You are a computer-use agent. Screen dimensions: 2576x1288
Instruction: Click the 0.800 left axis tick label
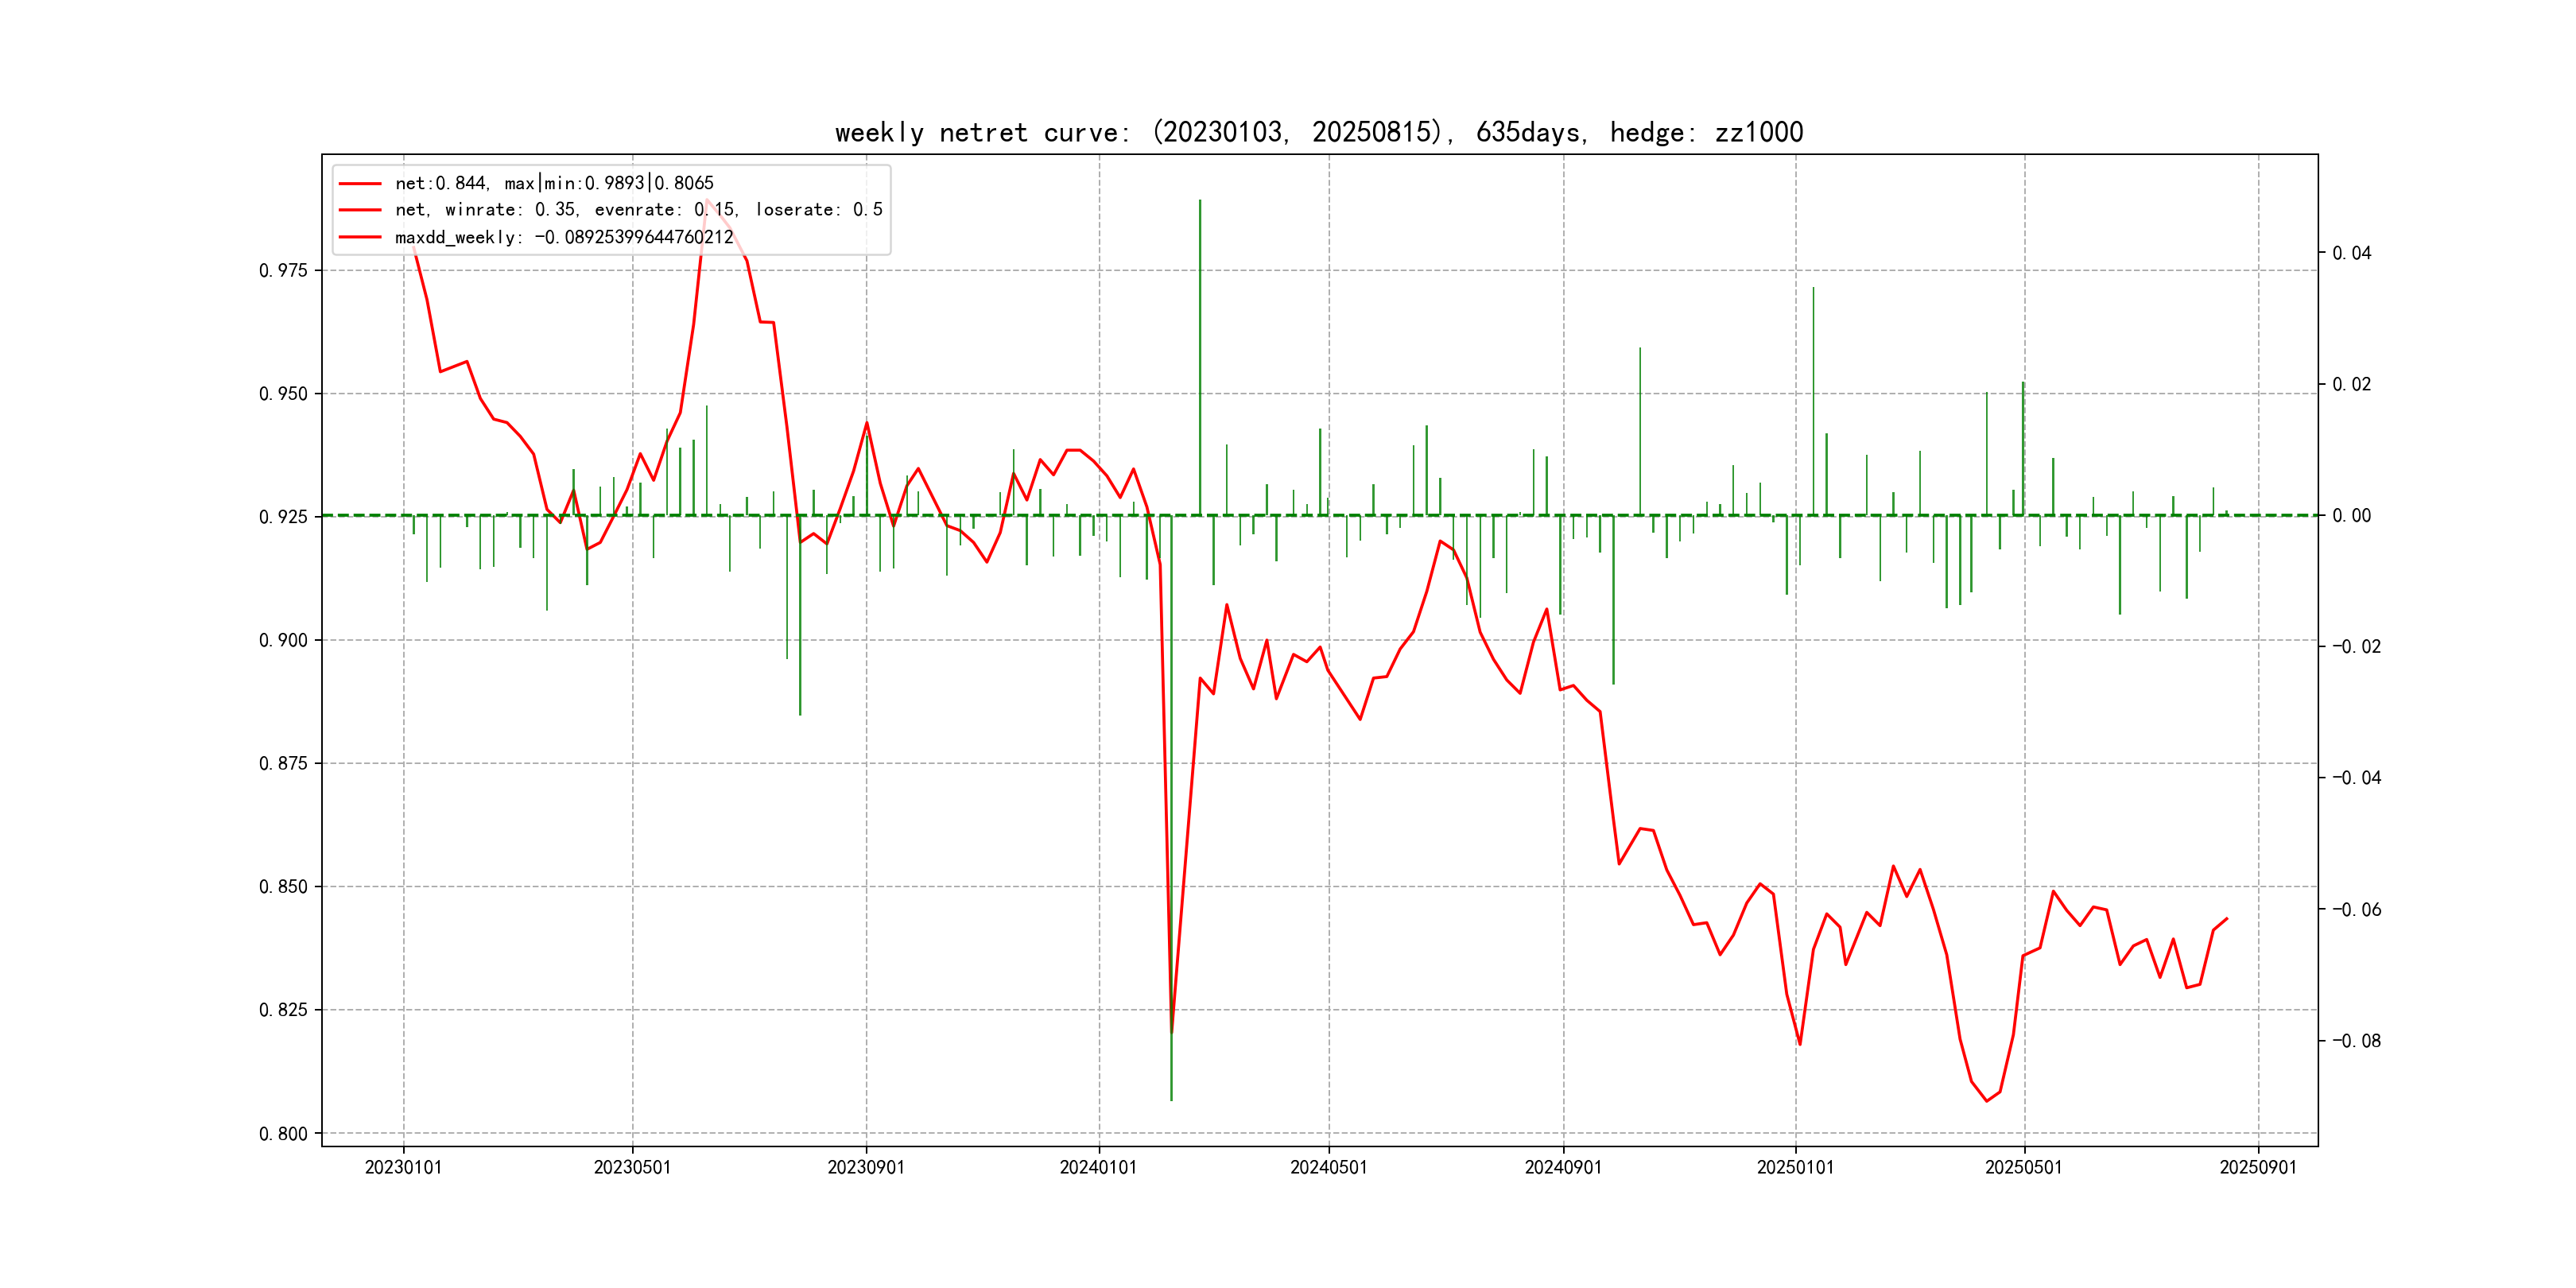click(283, 1134)
